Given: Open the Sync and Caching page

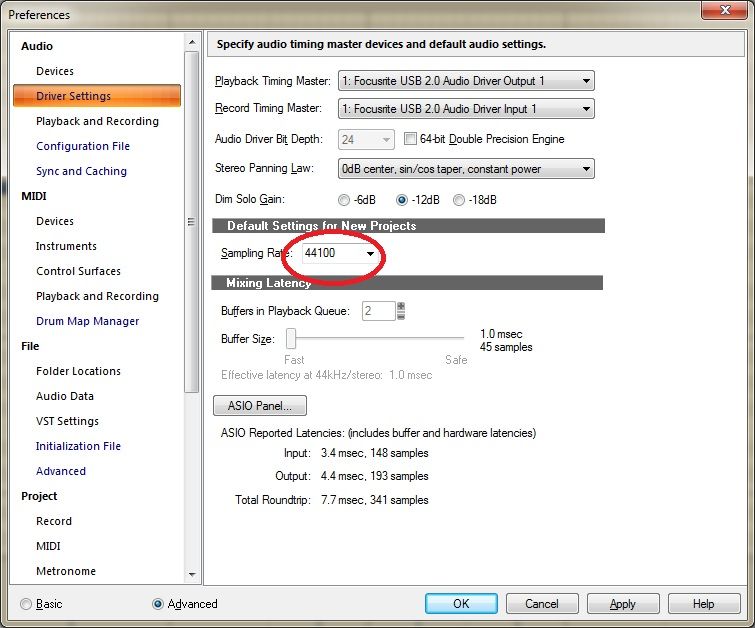Looking at the screenshot, I should coord(81,171).
